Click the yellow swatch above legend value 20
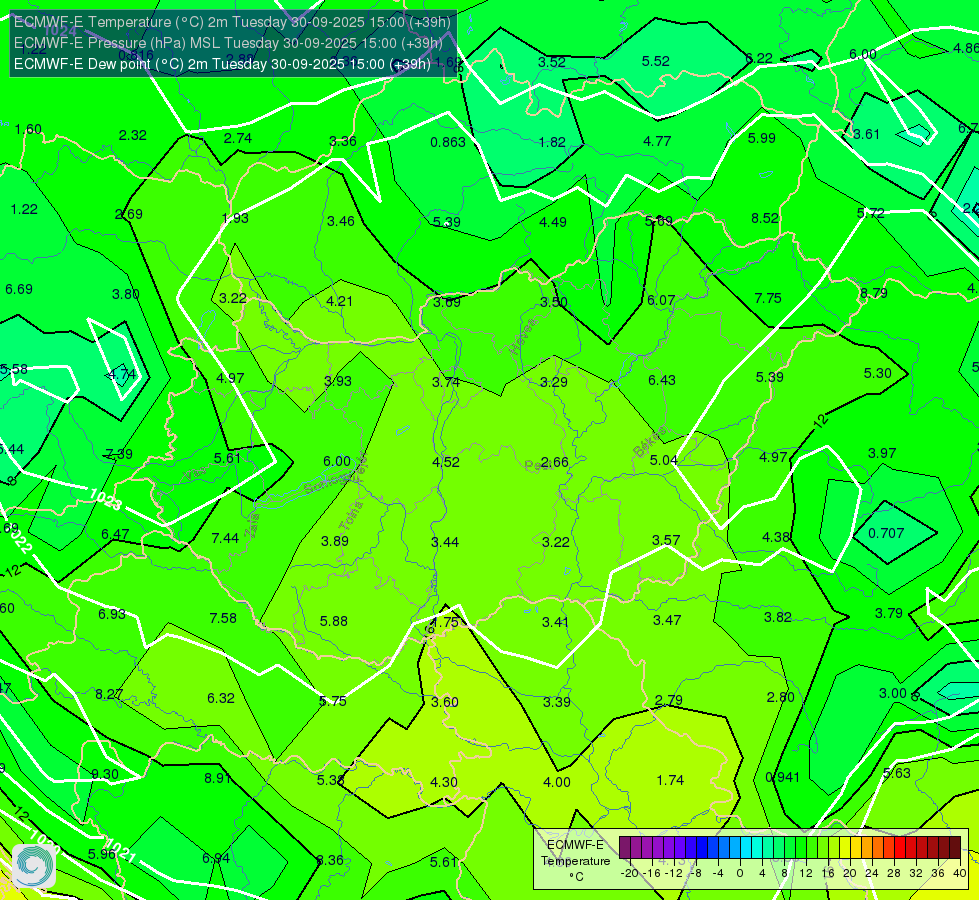The height and width of the screenshot is (900, 979). click(845, 848)
